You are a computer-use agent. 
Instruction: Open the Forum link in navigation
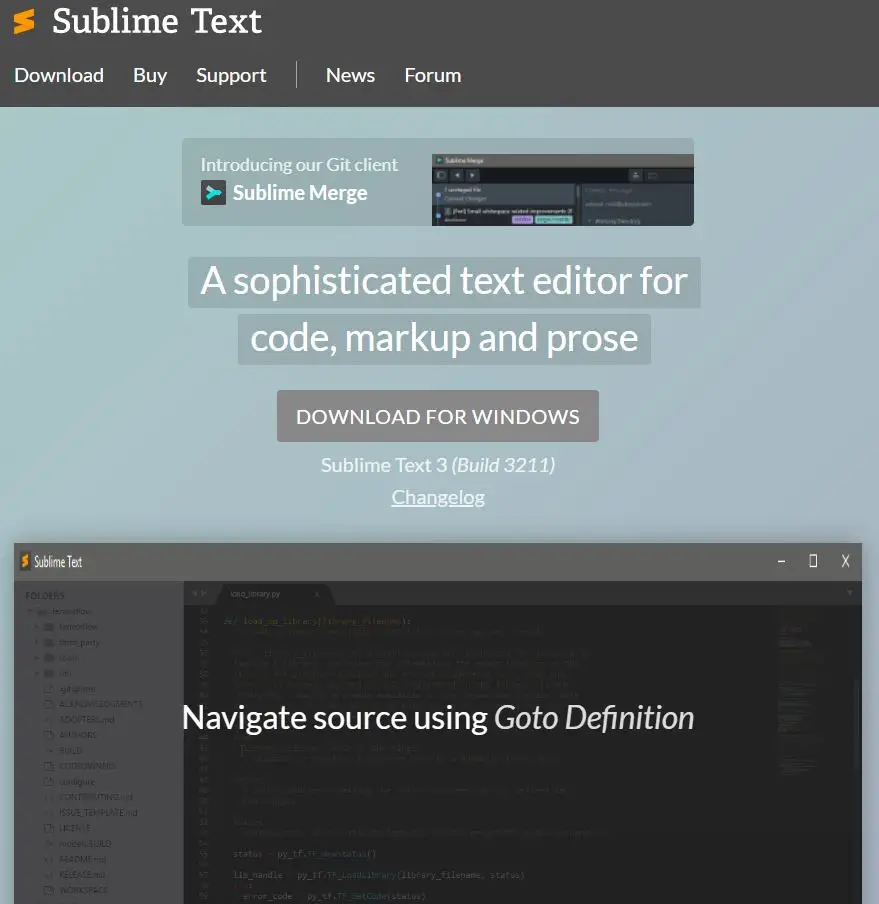tap(433, 75)
